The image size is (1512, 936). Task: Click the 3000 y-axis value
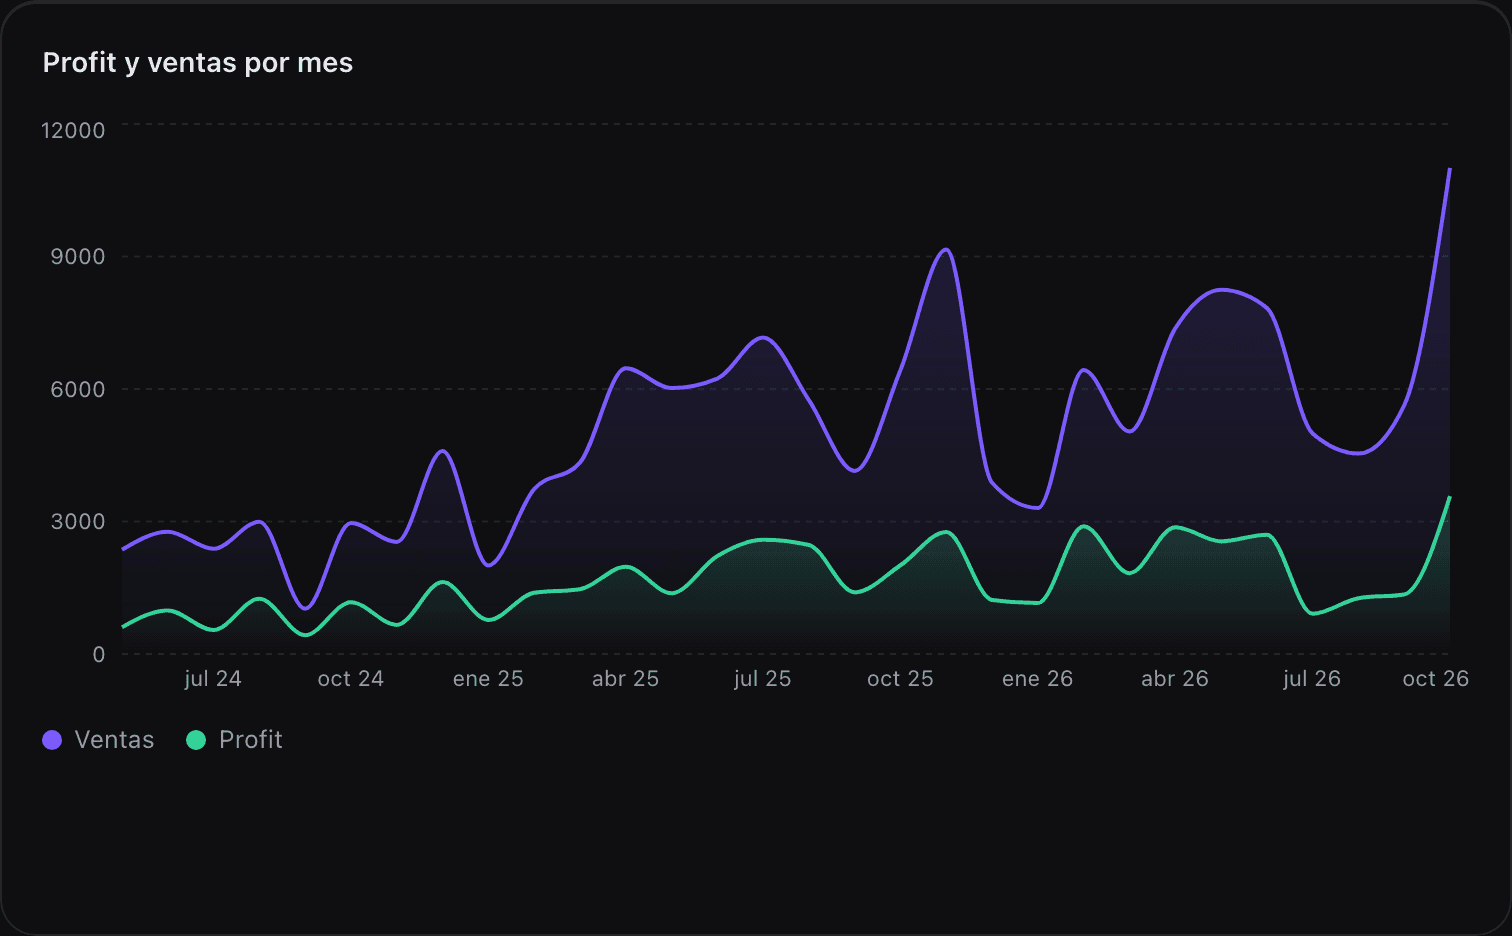[78, 522]
